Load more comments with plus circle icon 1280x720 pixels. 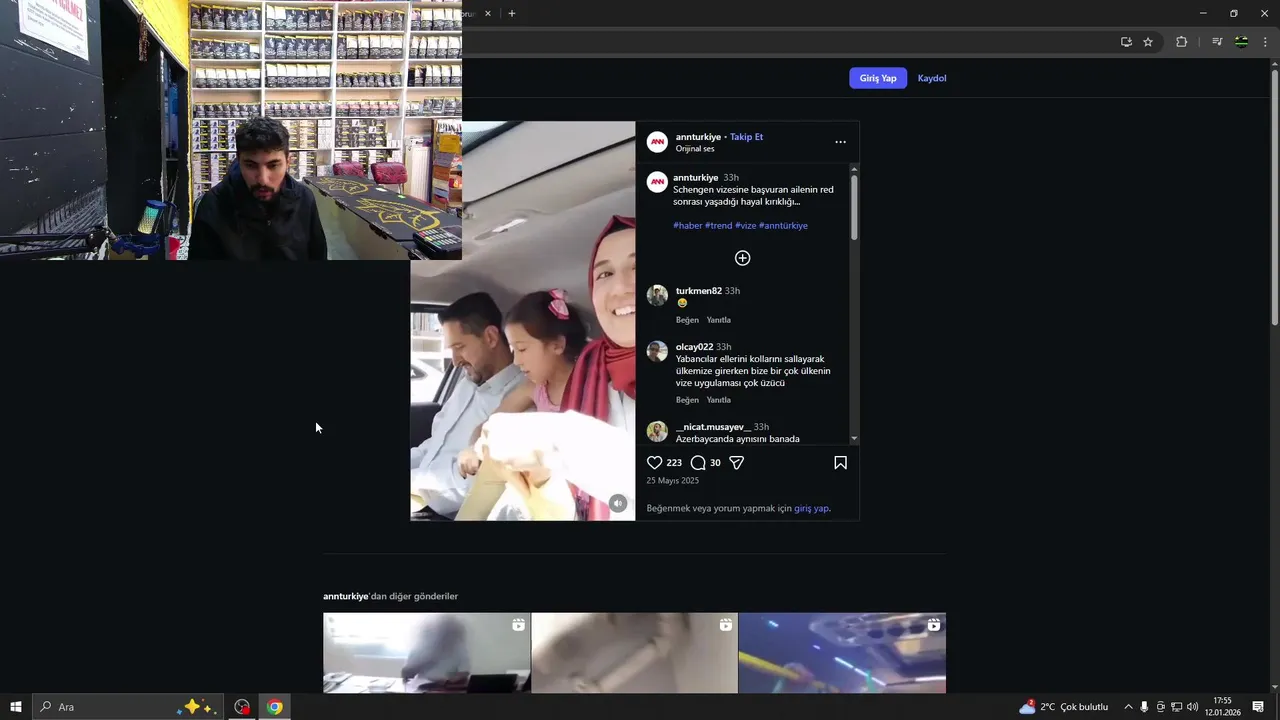(742, 258)
